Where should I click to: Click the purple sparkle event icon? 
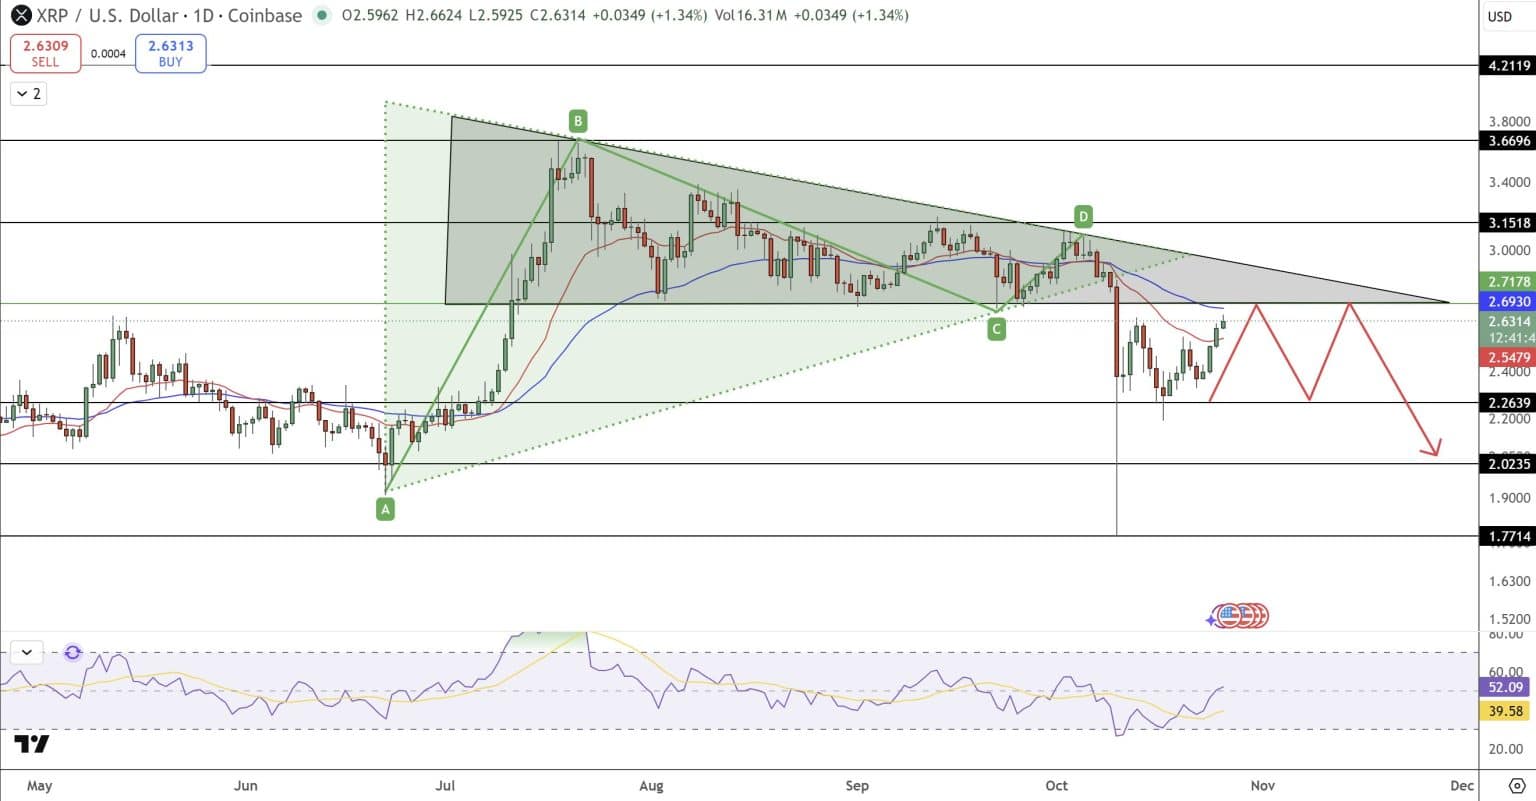(x=1212, y=620)
